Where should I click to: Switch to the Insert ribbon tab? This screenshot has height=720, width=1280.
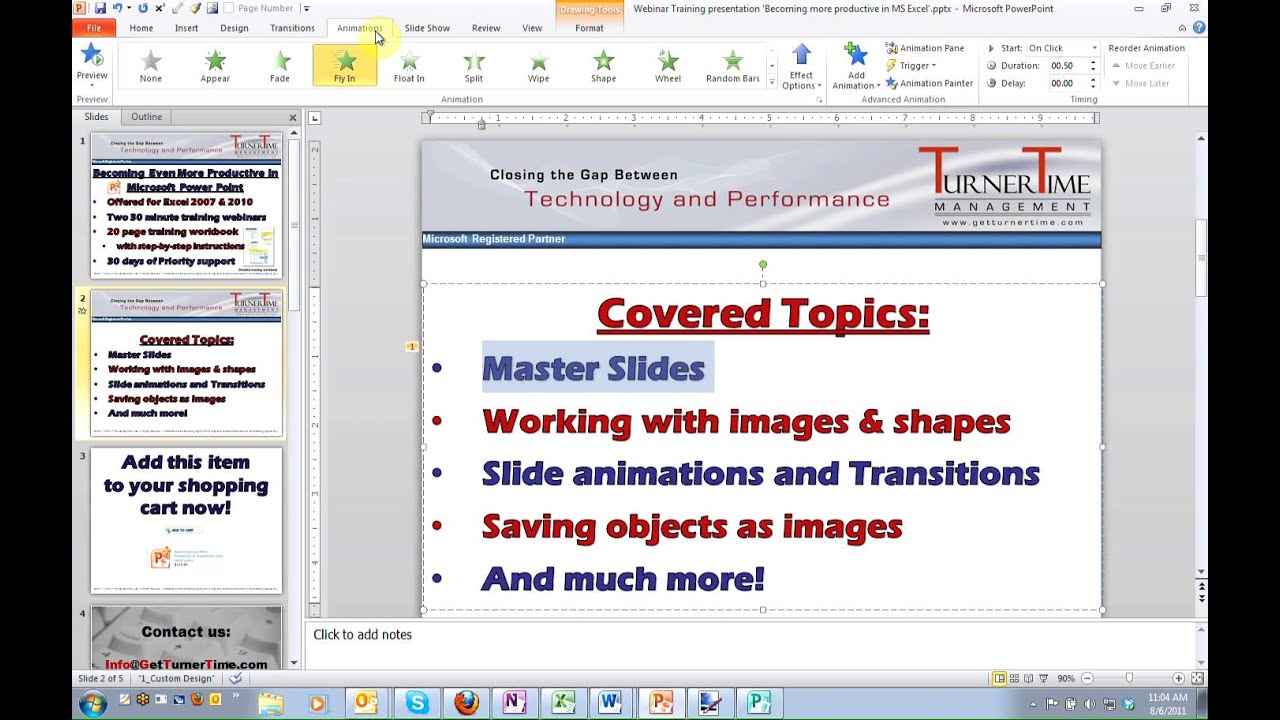point(186,28)
